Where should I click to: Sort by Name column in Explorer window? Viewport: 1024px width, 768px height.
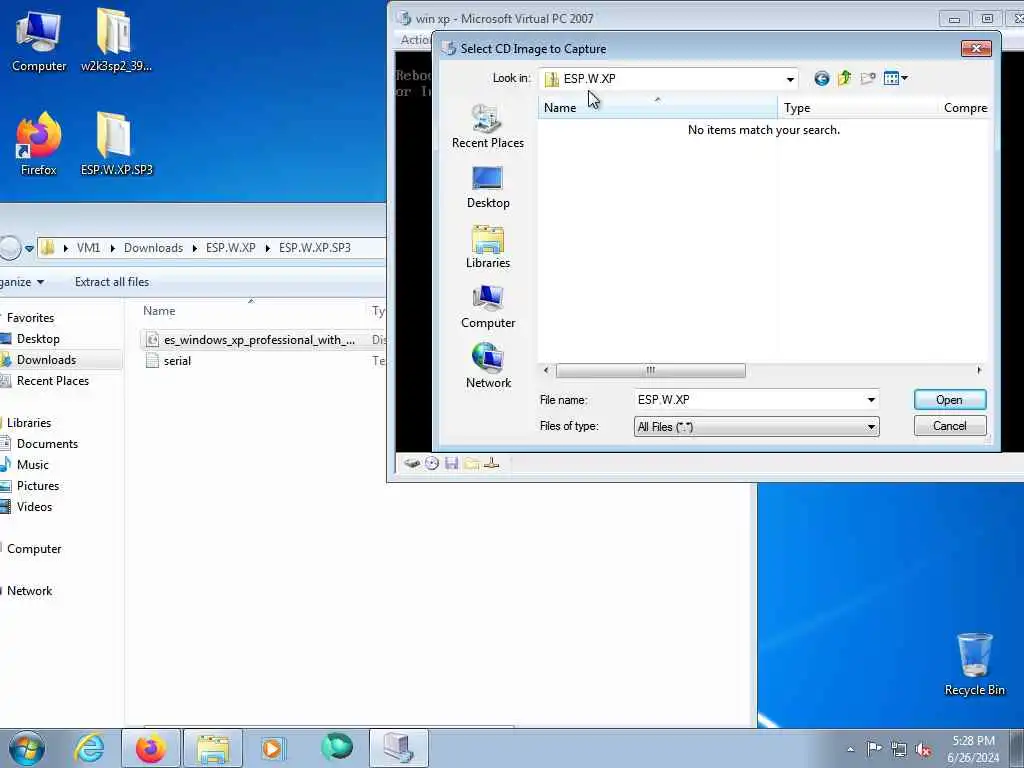251,311
